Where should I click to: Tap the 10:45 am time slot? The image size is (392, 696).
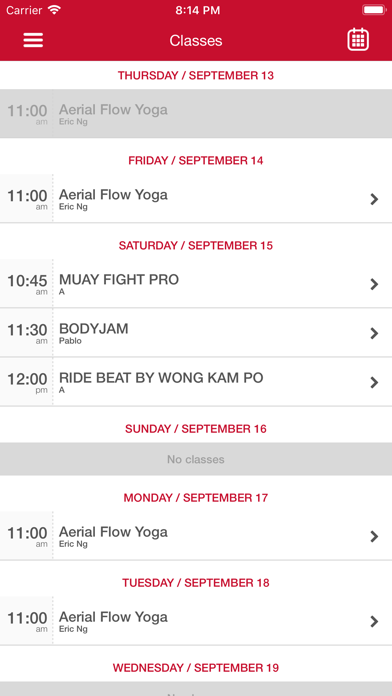pyautogui.click(x=27, y=283)
